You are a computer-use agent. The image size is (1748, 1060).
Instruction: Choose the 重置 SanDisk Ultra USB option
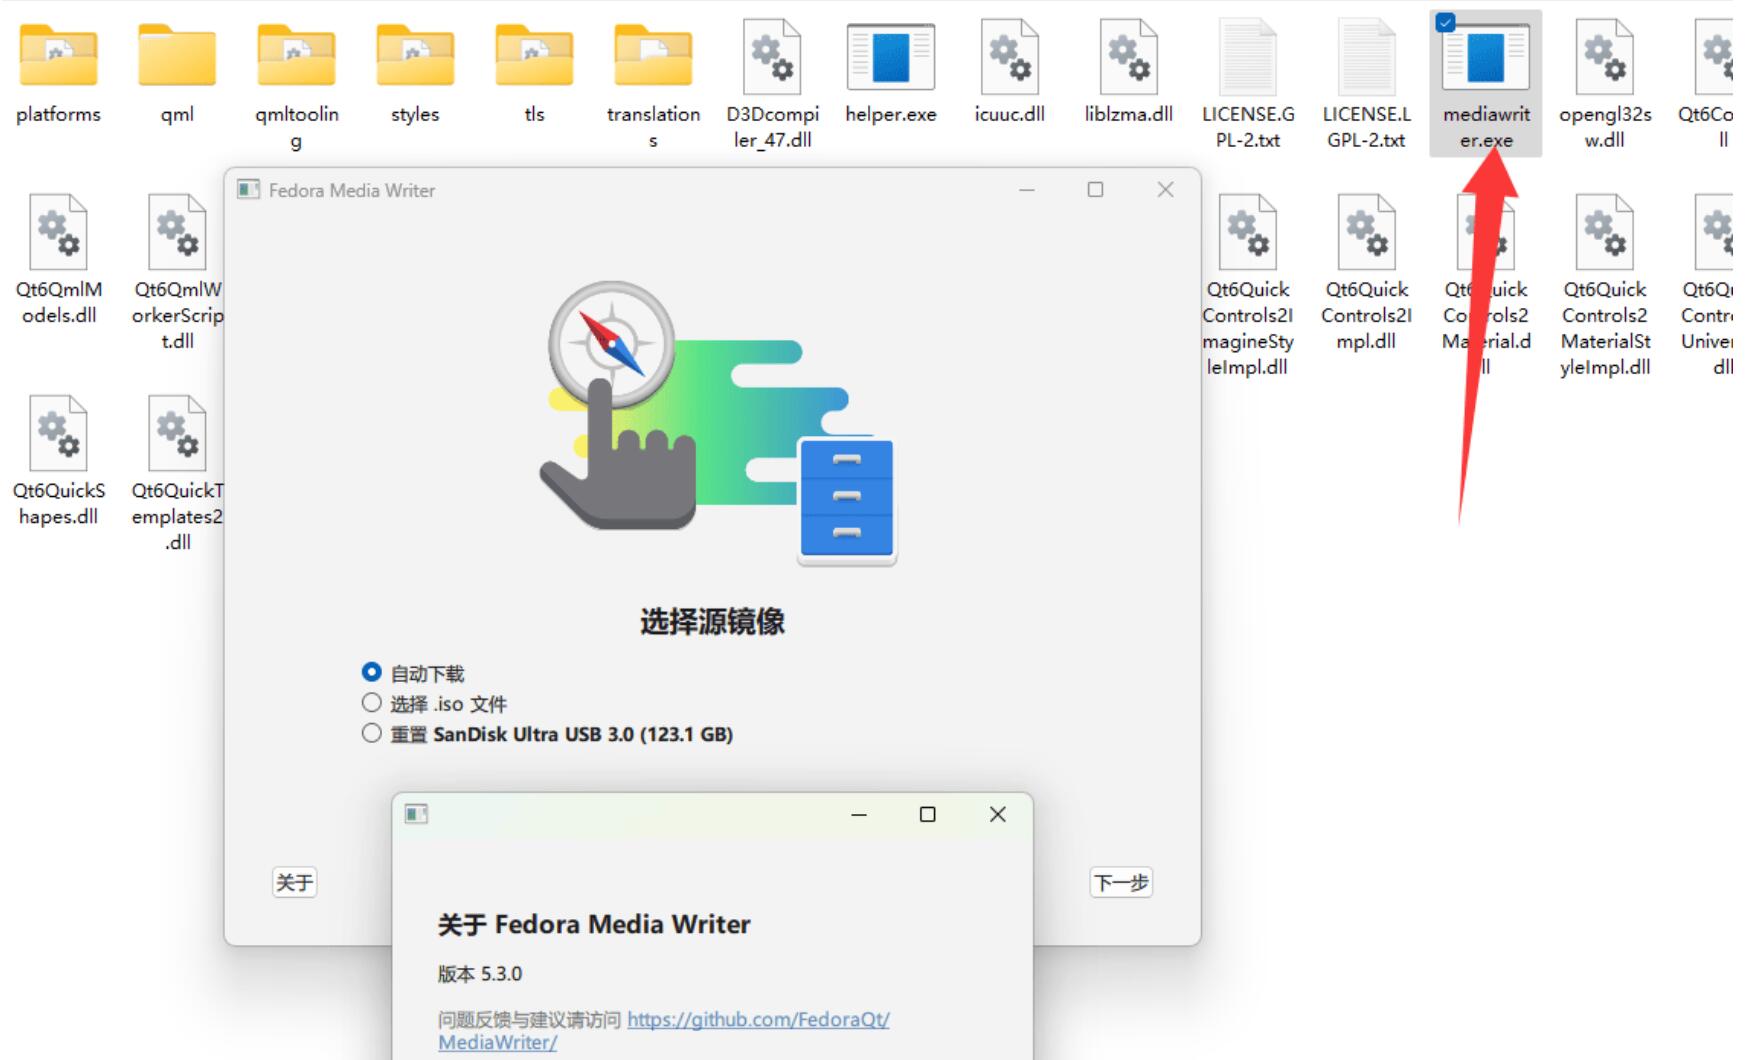click(372, 734)
